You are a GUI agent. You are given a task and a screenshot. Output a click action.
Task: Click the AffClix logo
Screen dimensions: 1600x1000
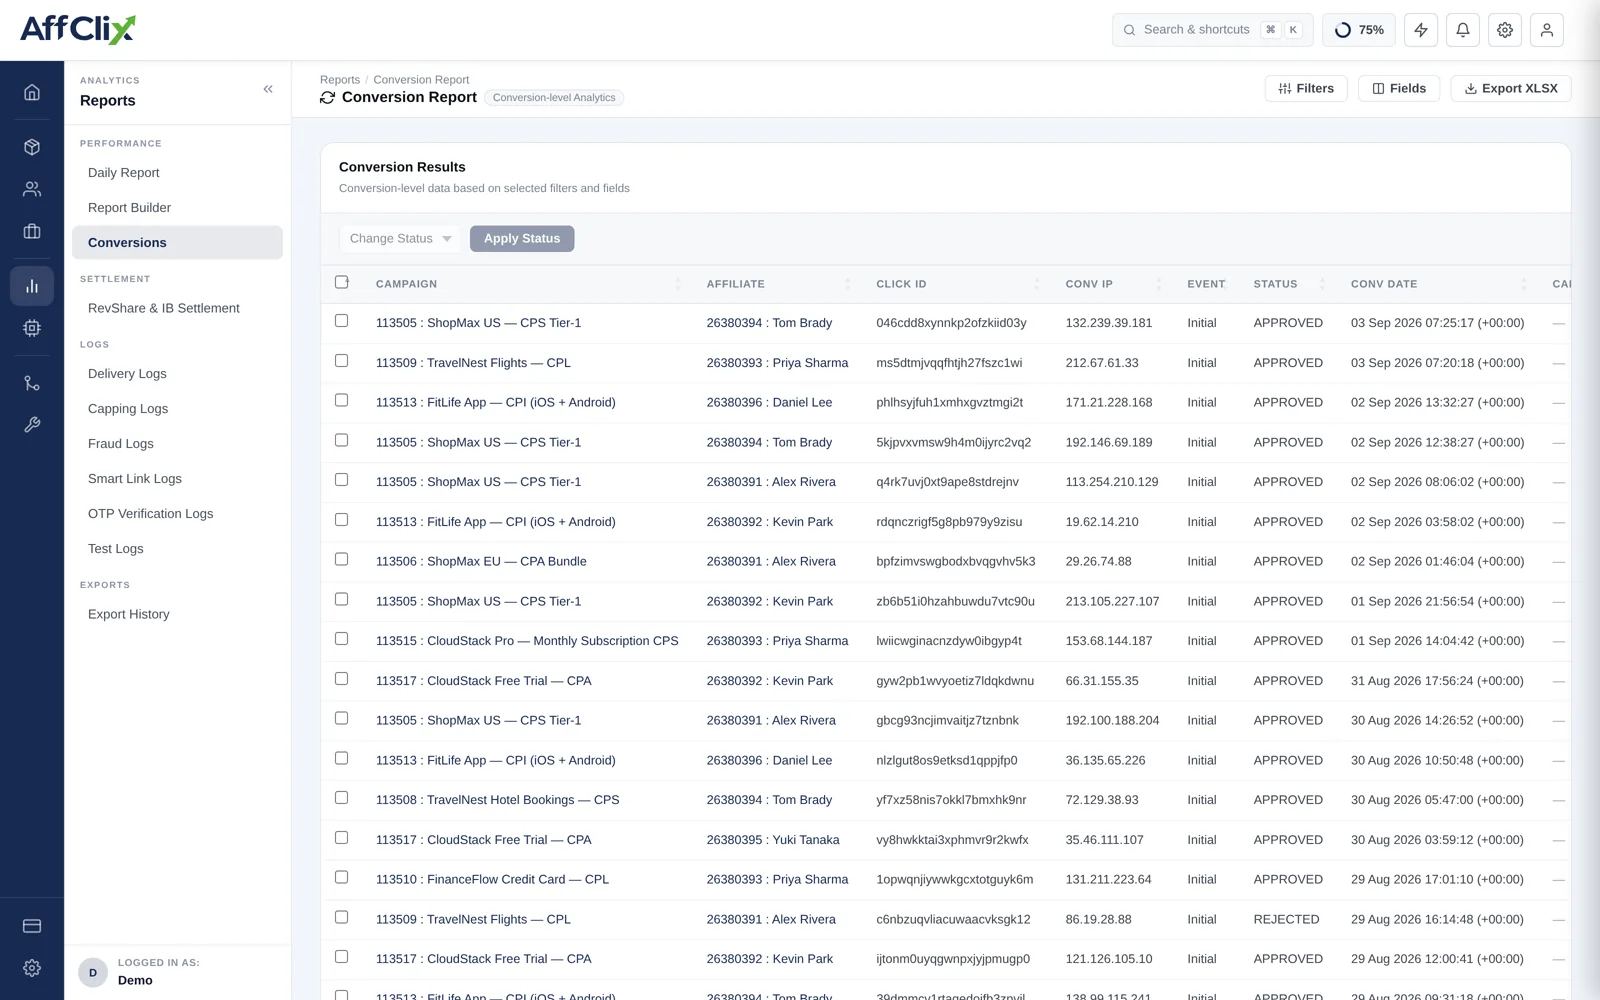(78, 29)
